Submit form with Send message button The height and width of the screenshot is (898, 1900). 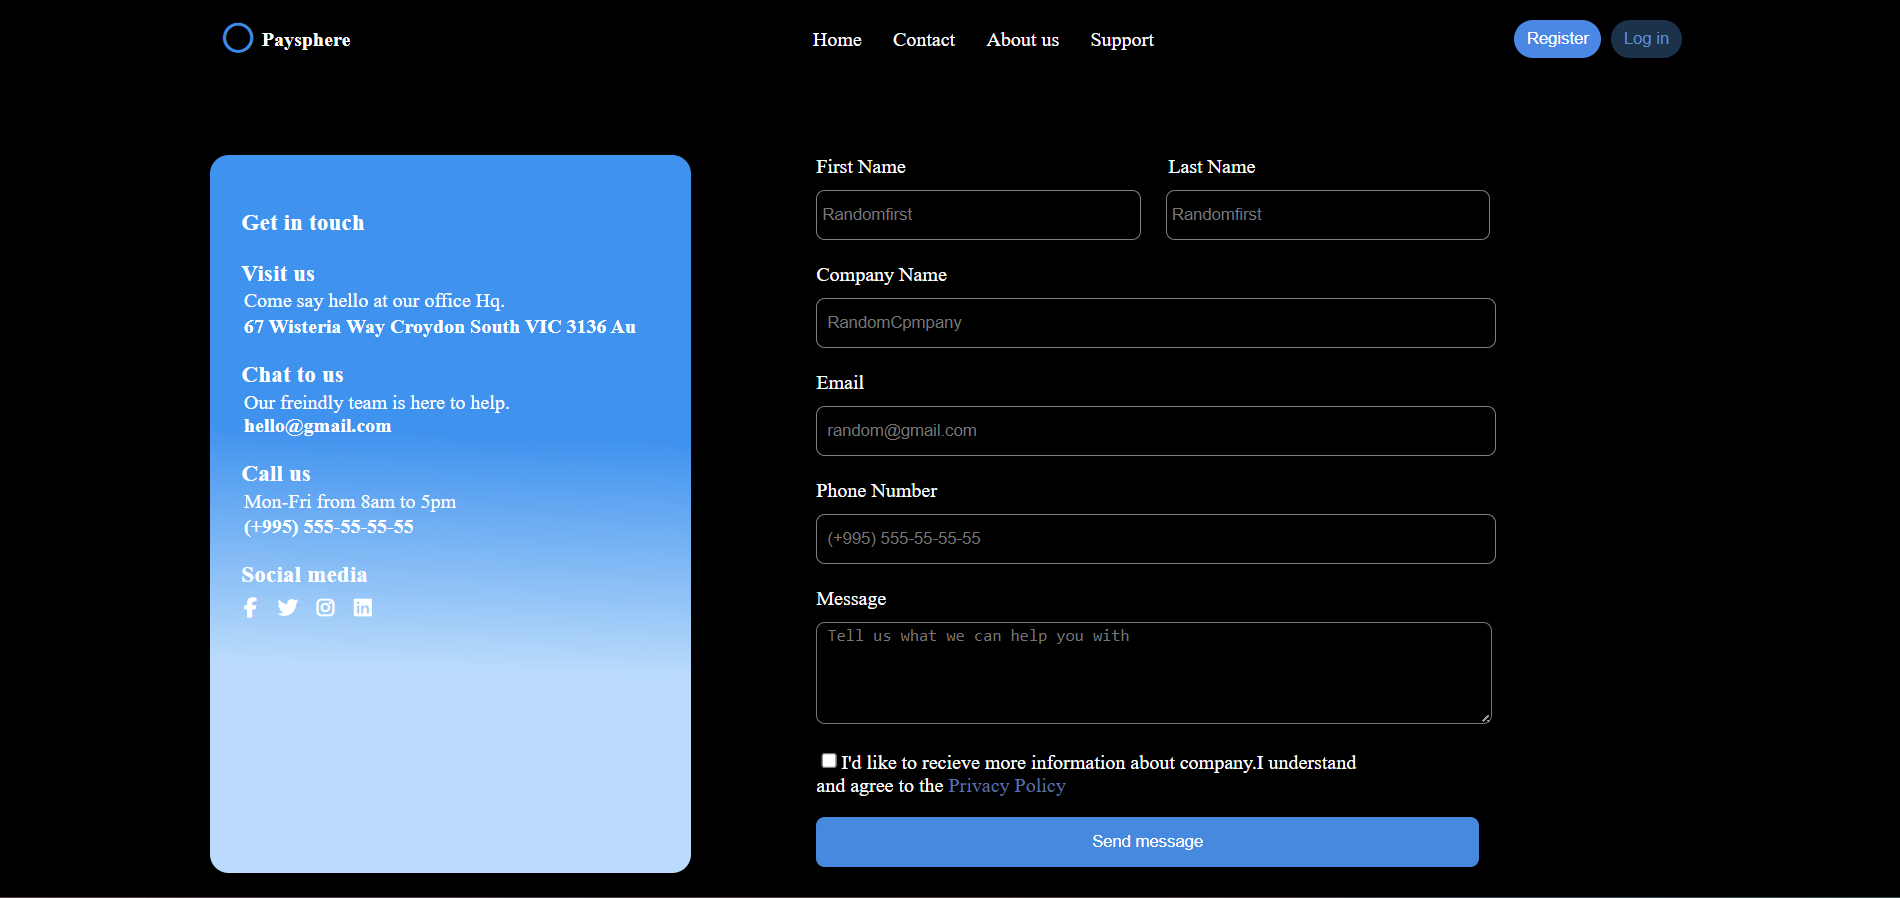tap(1147, 842)
